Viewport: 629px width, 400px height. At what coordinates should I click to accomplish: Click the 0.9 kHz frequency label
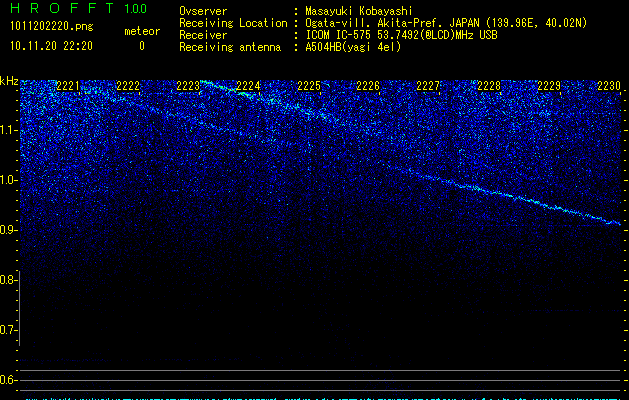click(x=9, y=230)
